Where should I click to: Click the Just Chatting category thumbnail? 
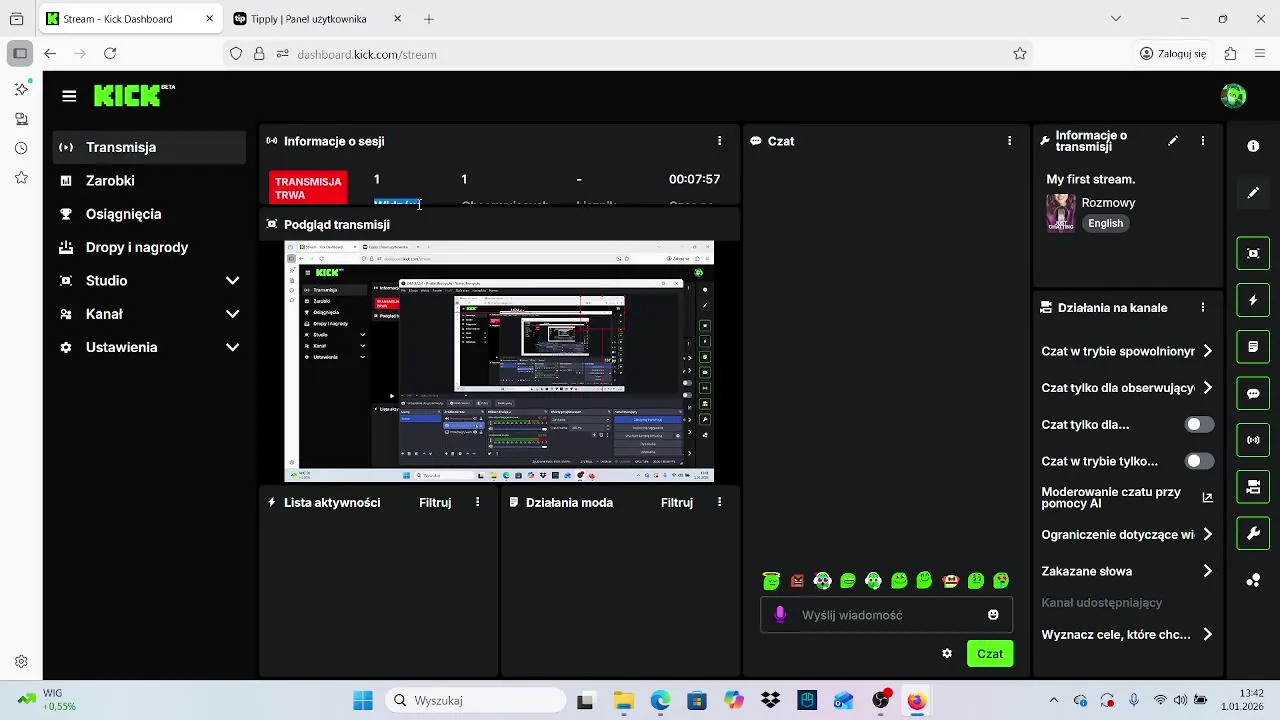coord(1060,213)
